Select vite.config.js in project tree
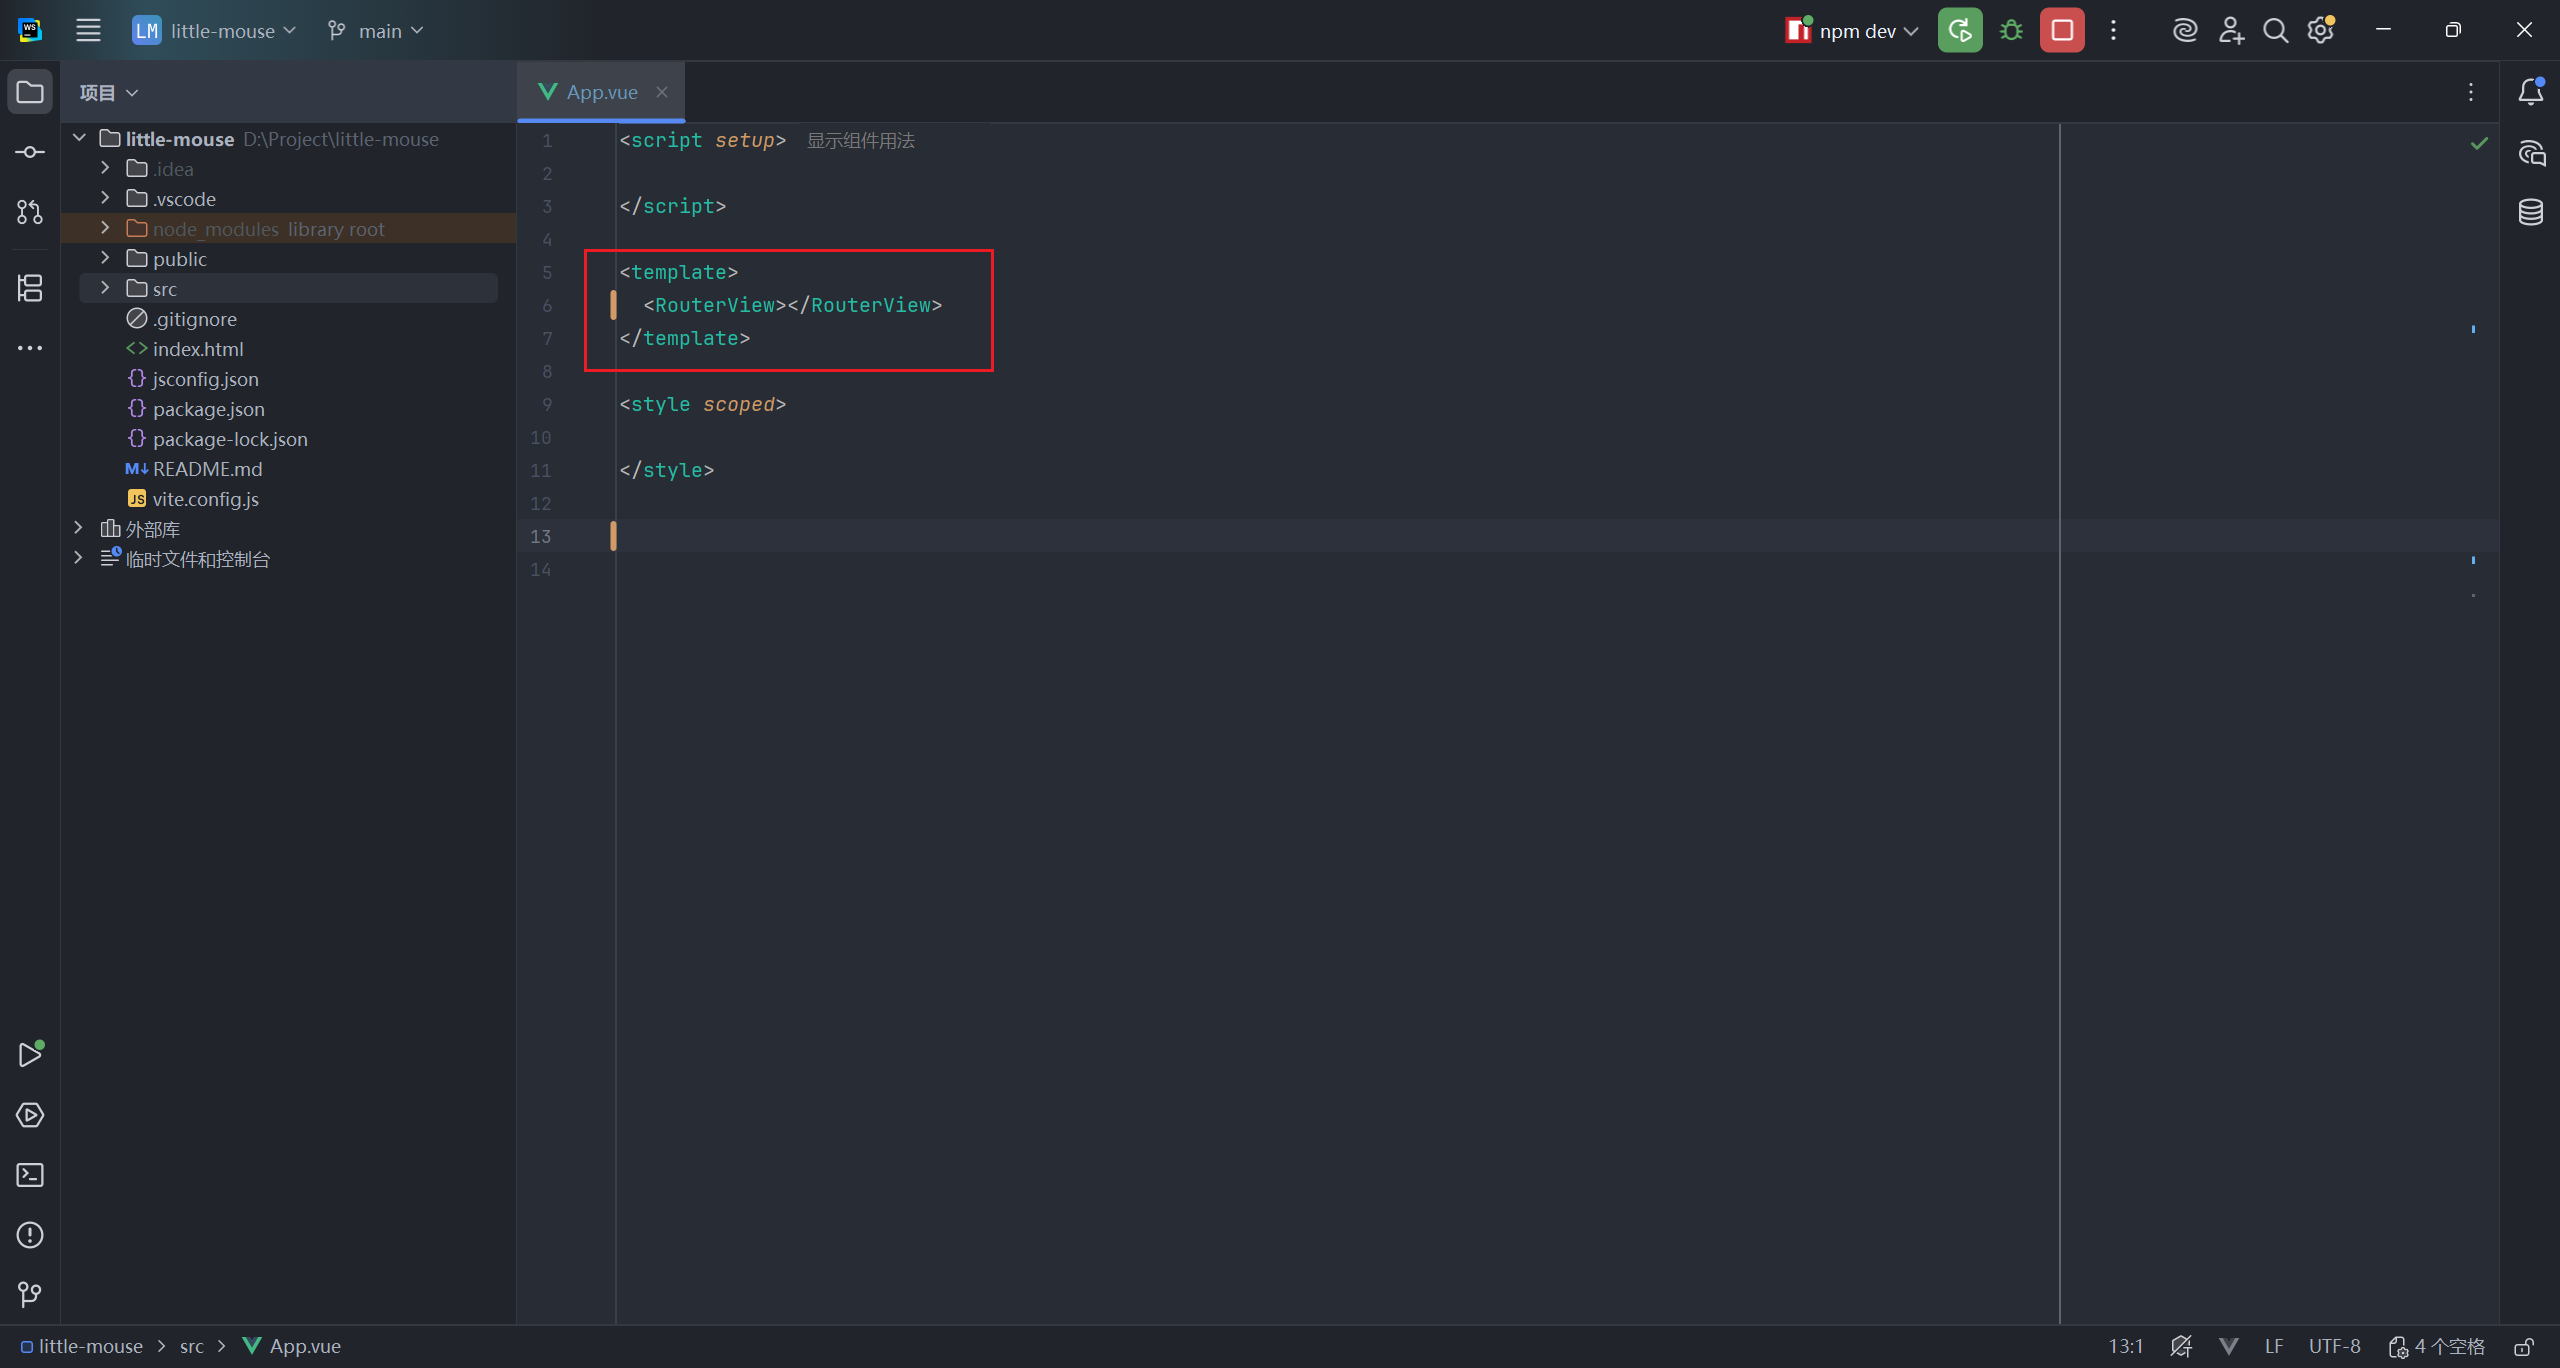 pos(205,499)
